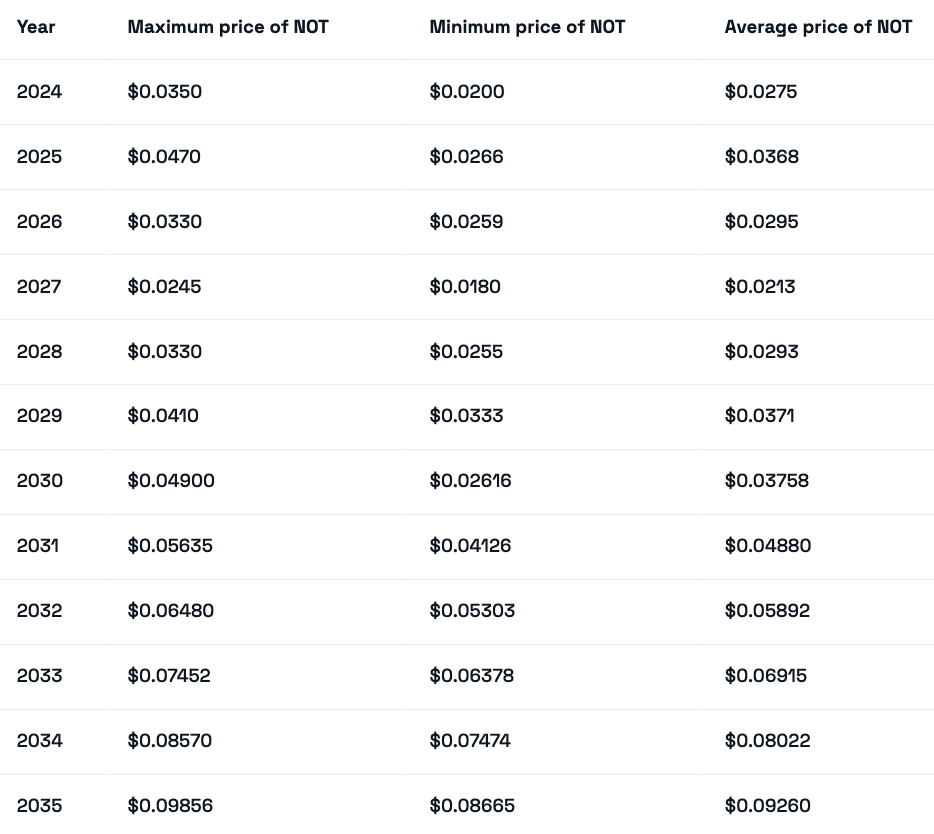Click the 2026 minimum price $0.0259
The image size is (934, 834).
tap(466, 222)
